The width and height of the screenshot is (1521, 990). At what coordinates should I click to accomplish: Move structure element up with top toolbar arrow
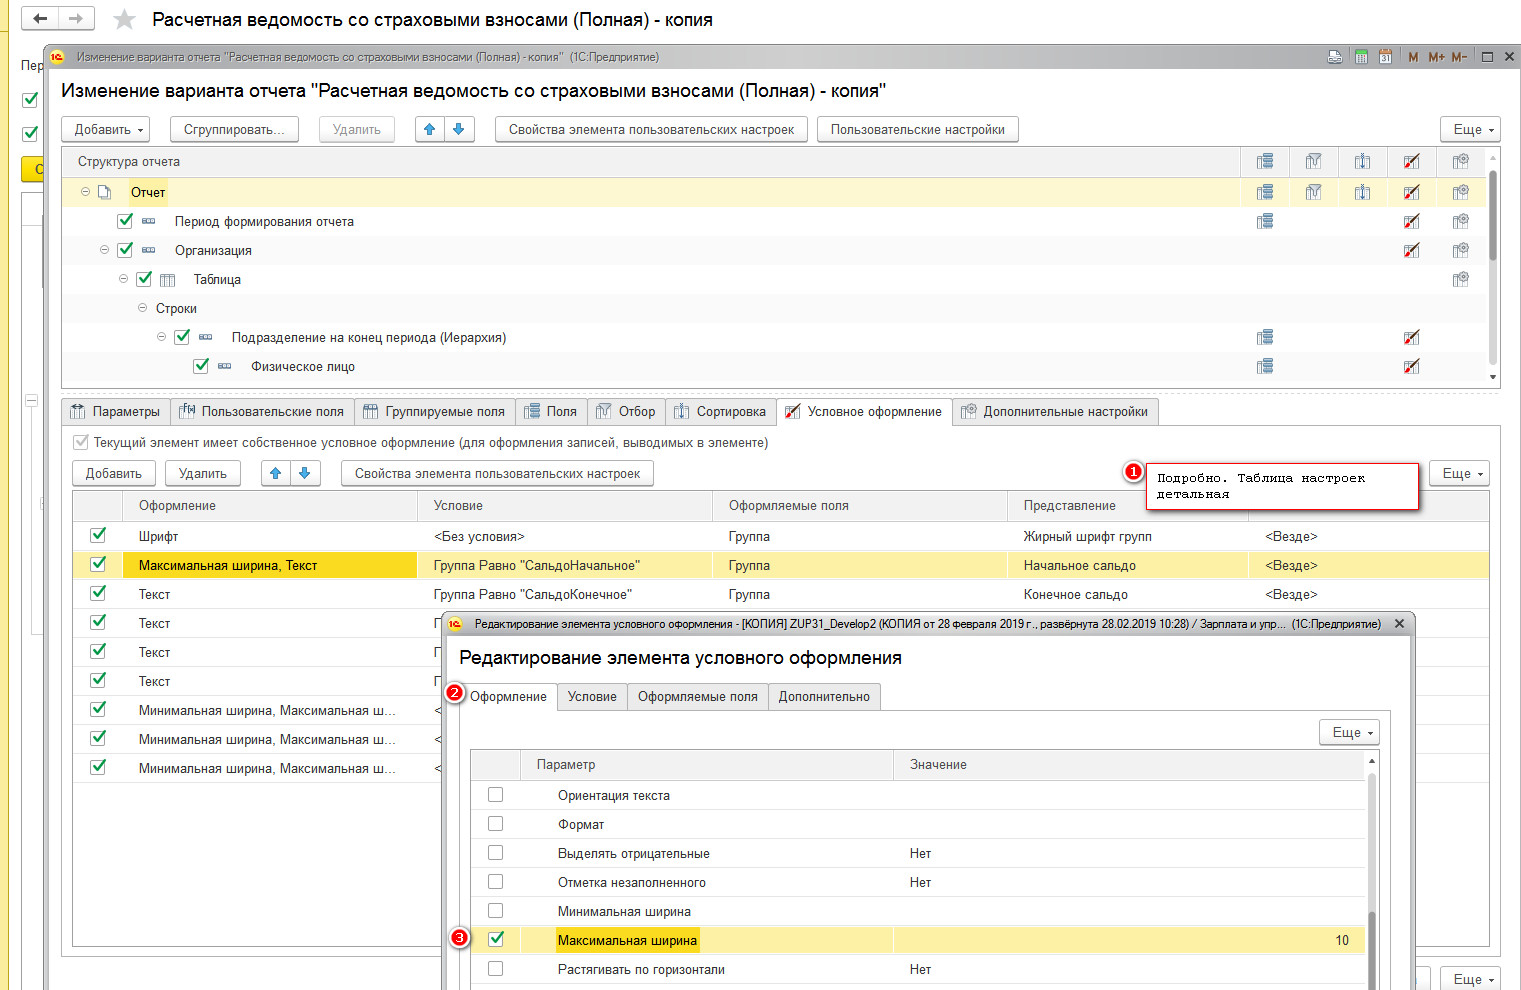430,129
